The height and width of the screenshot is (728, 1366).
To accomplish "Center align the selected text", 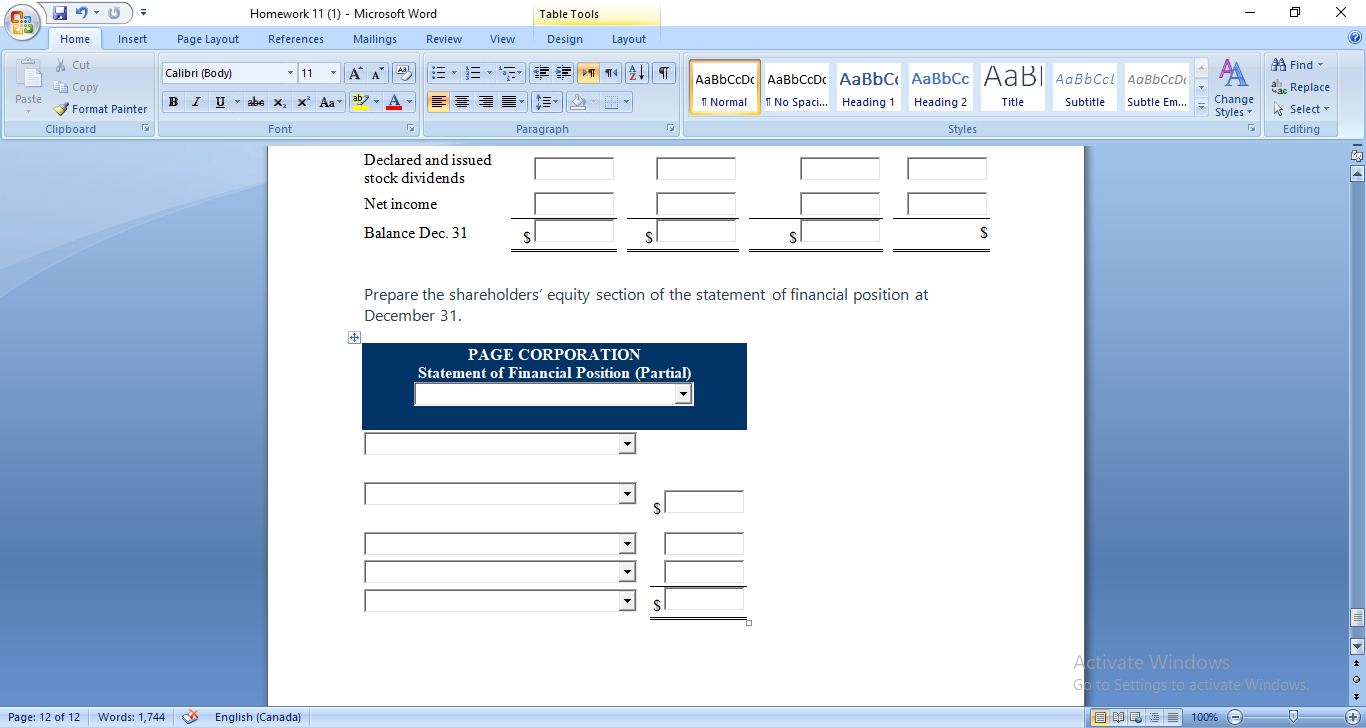I will pyautogui.click(x=462, y=102).
